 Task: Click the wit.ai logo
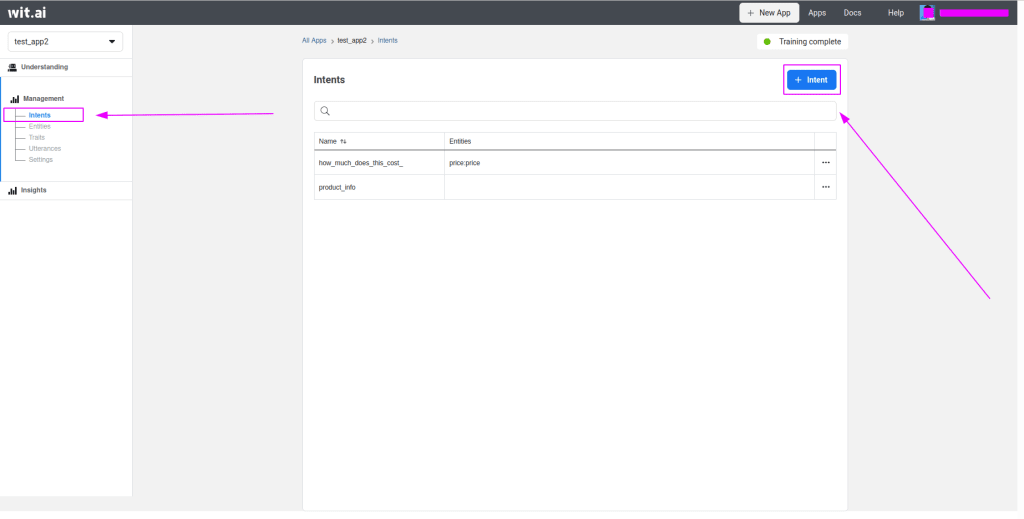(27, 12)
